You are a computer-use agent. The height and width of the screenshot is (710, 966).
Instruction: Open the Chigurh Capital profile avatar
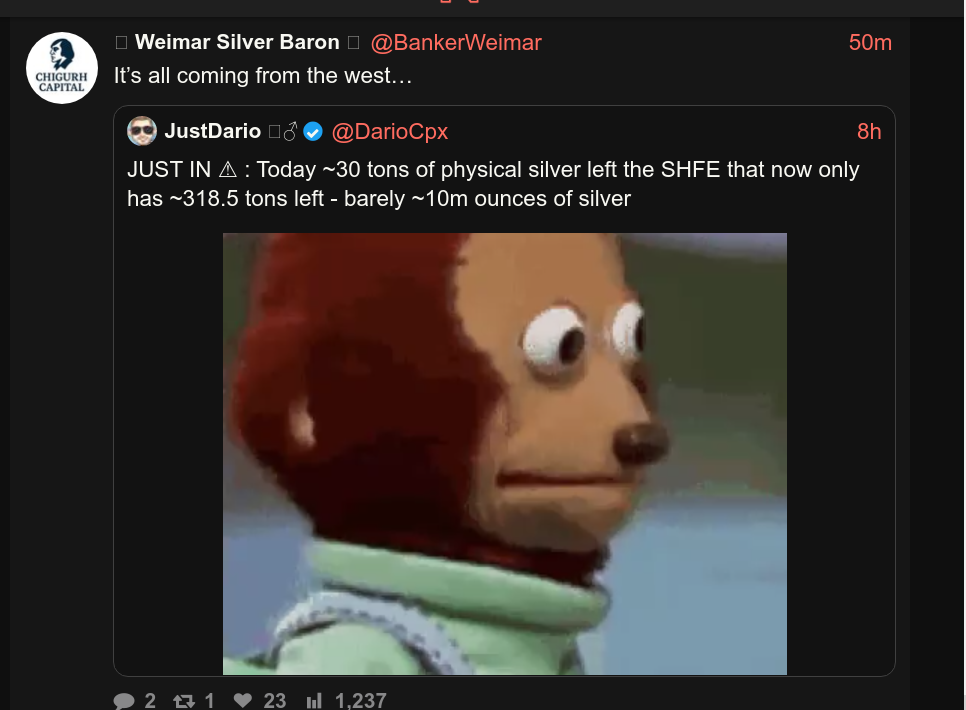click(x=62, y=68)
